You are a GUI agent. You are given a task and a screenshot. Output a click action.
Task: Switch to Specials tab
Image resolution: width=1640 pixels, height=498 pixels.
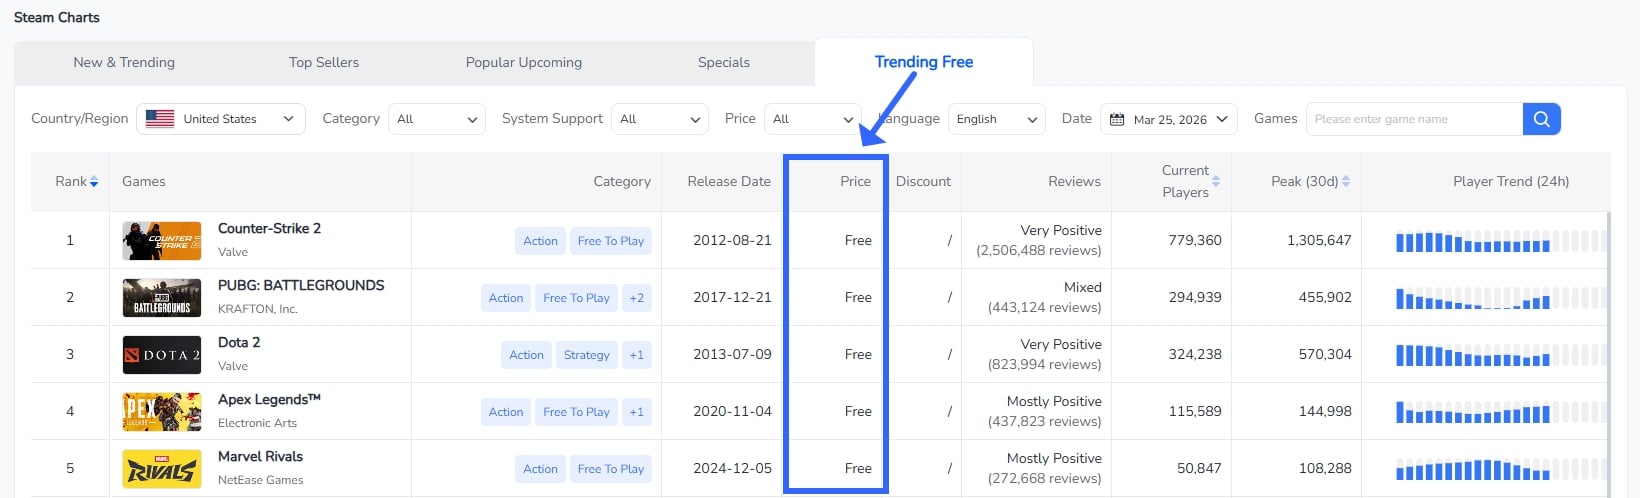724,62
